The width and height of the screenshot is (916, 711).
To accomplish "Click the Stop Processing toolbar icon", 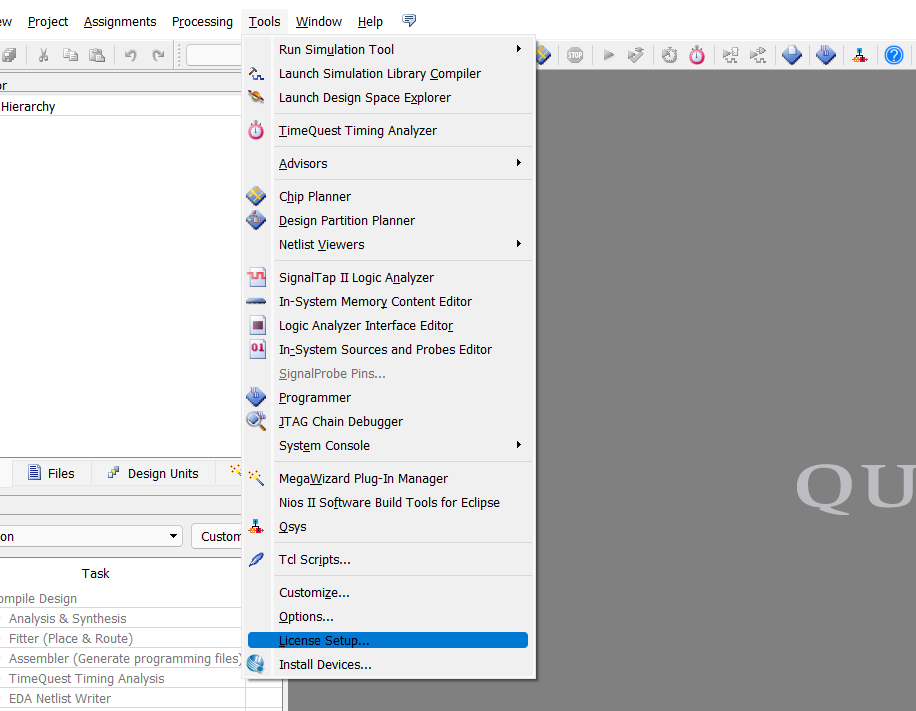I will pyautogui.click(x=575, y=56).
